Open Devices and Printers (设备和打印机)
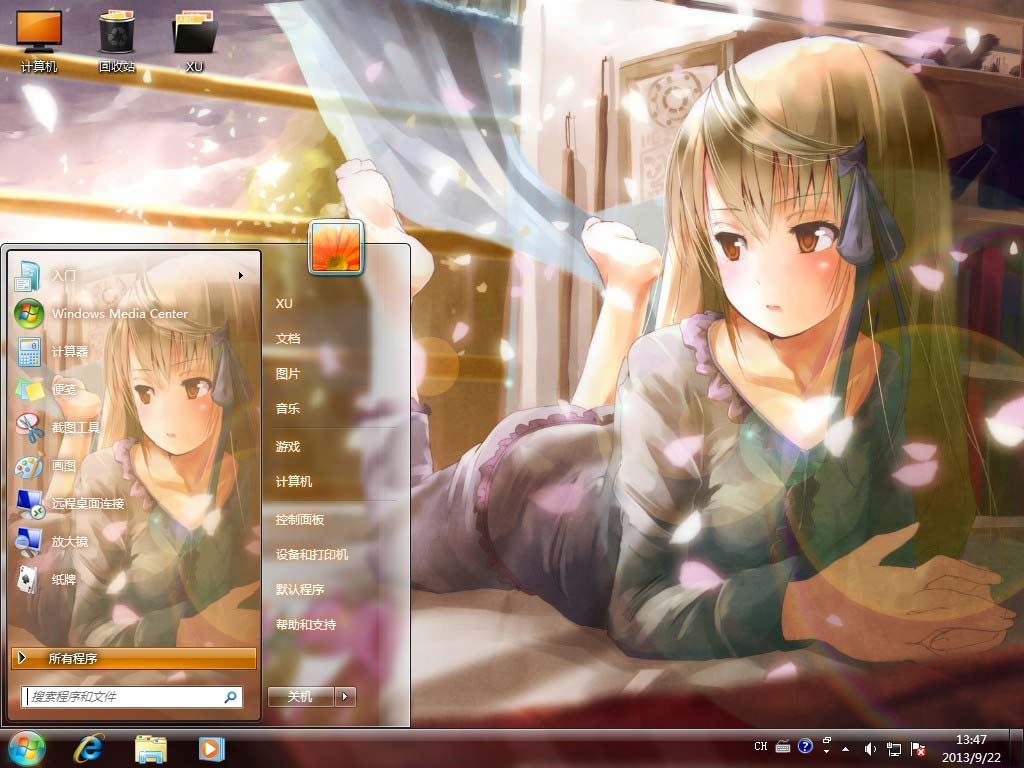This screenshot has width=1024, height=768. point(312,555)
